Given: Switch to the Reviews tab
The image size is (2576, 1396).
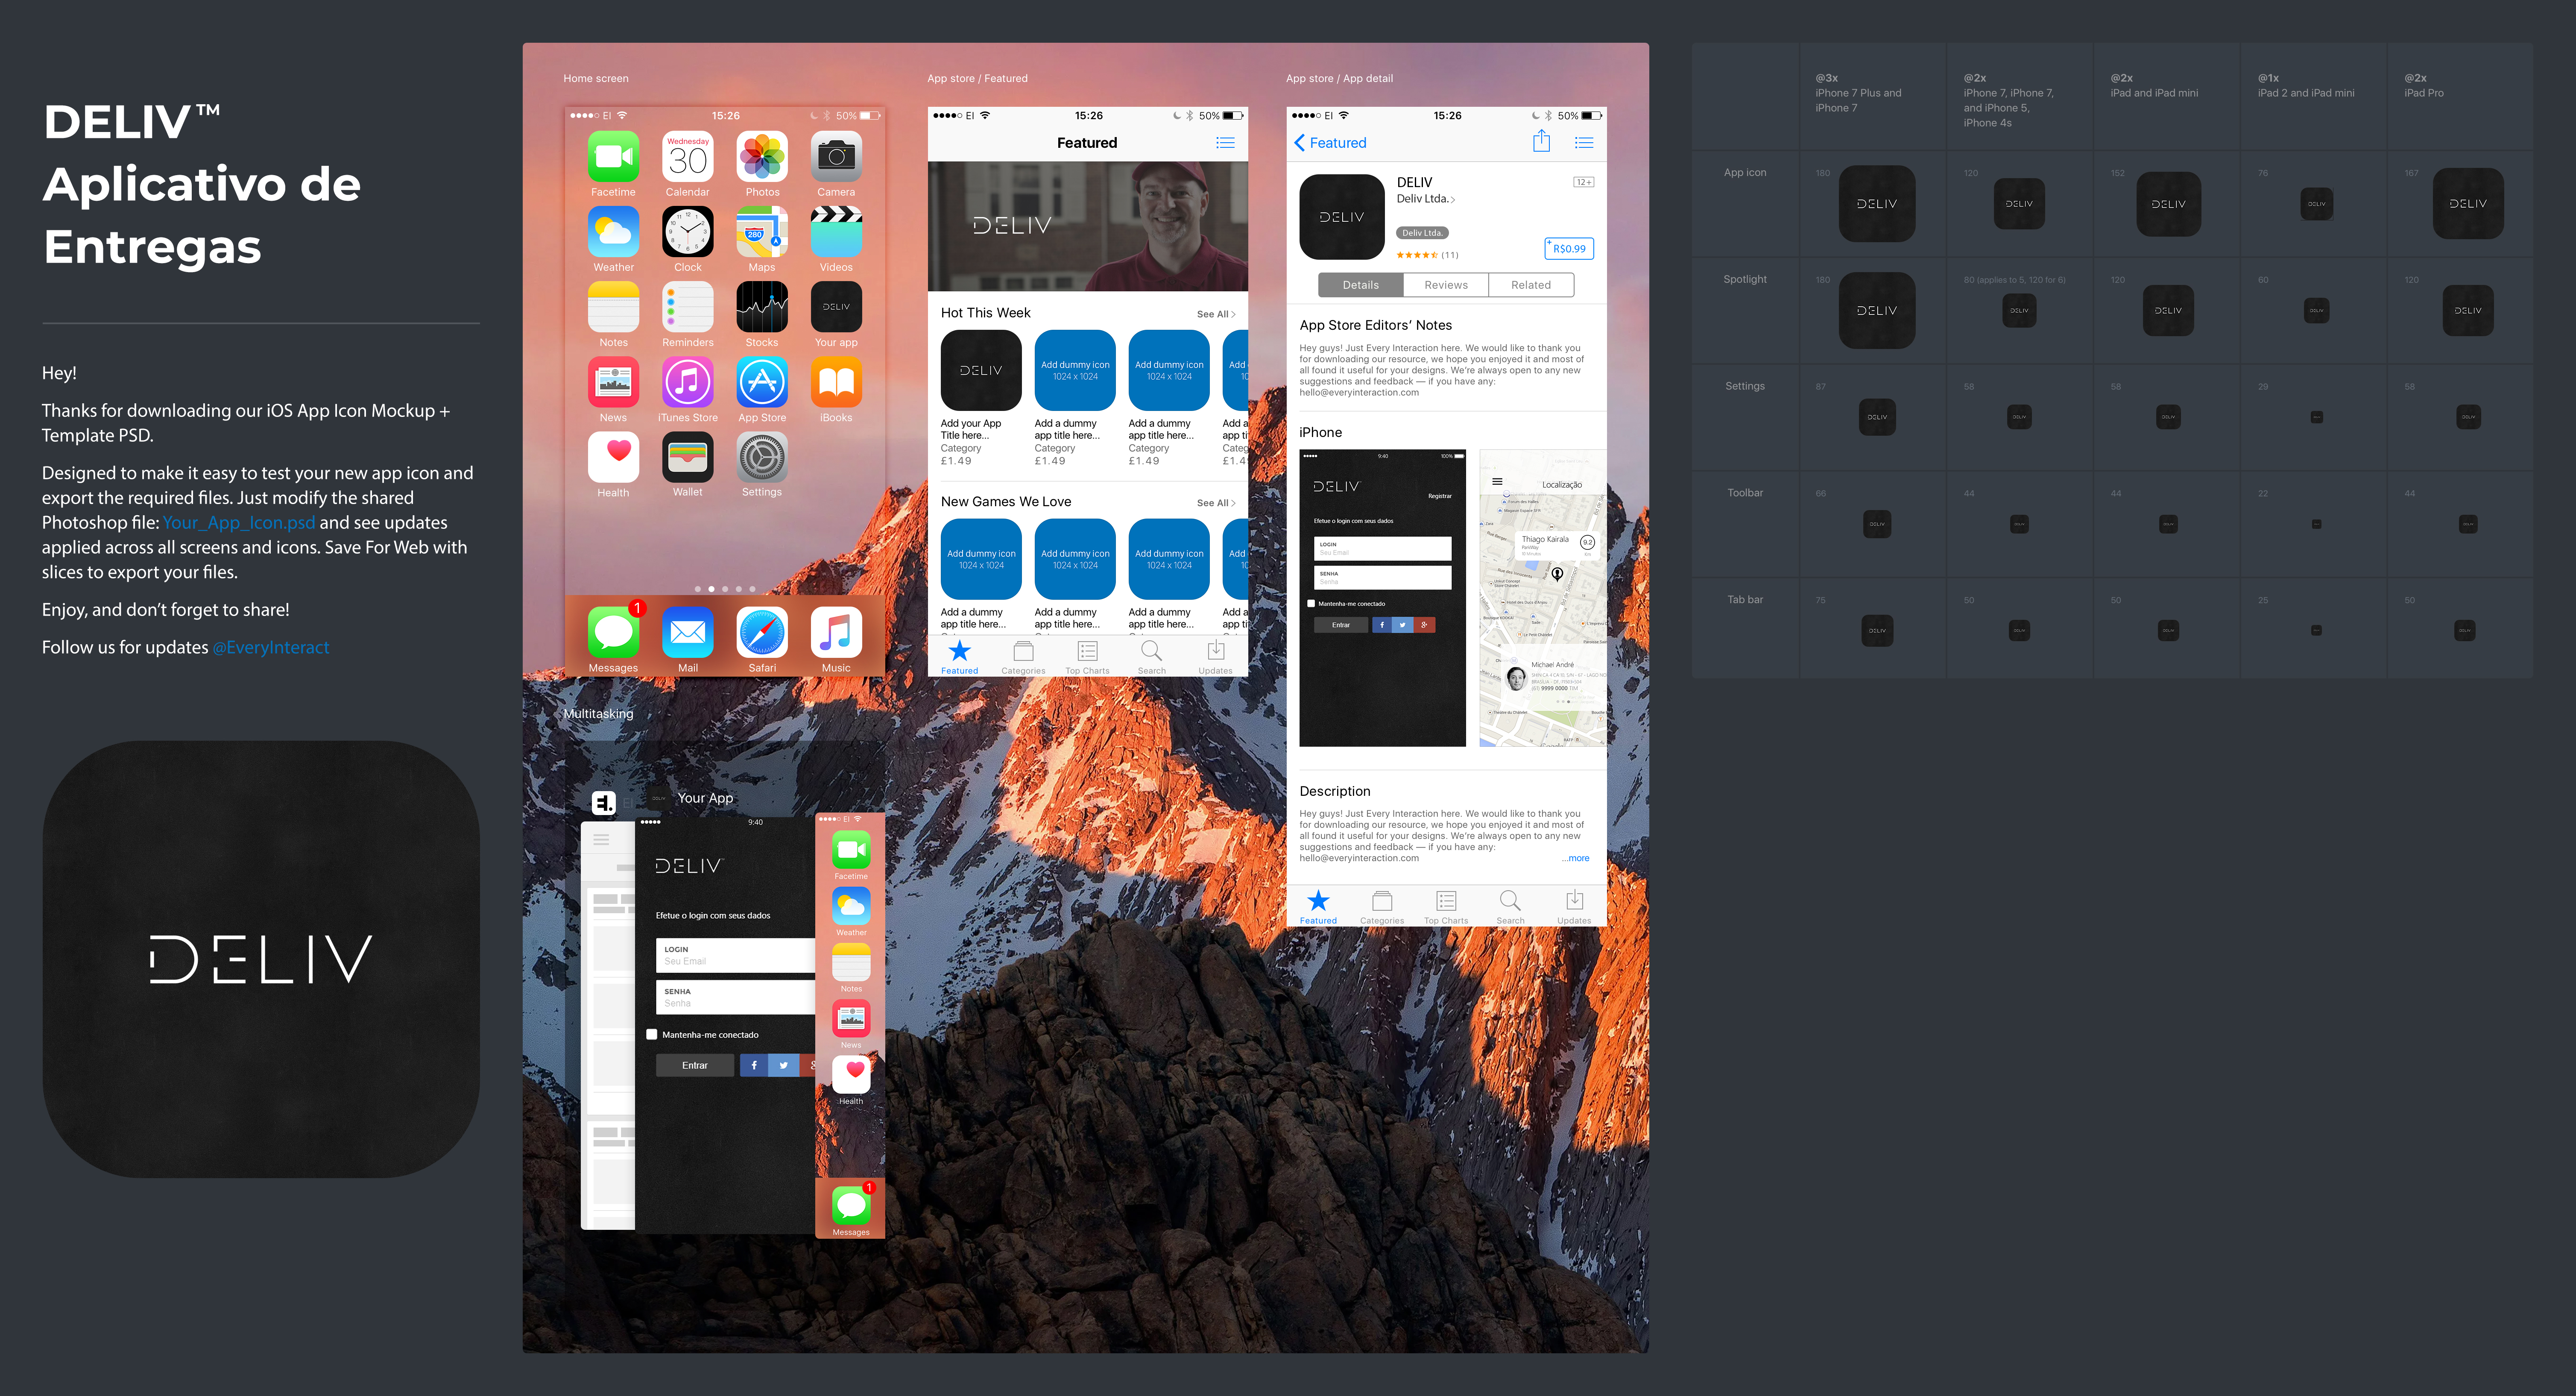Looking at the screenshot, I should [x=1446, y=285].
